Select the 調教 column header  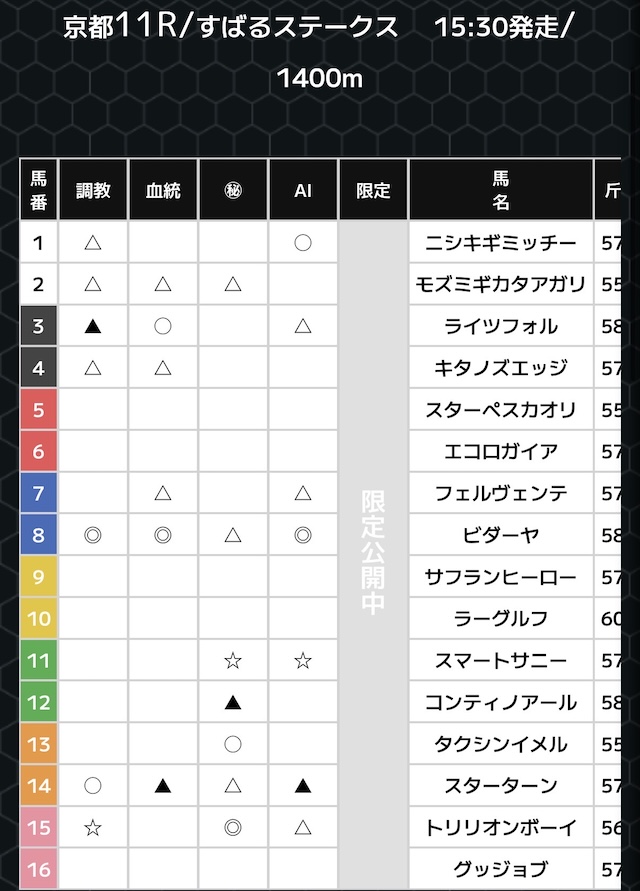pyautogui.click(x=93, y=190)
